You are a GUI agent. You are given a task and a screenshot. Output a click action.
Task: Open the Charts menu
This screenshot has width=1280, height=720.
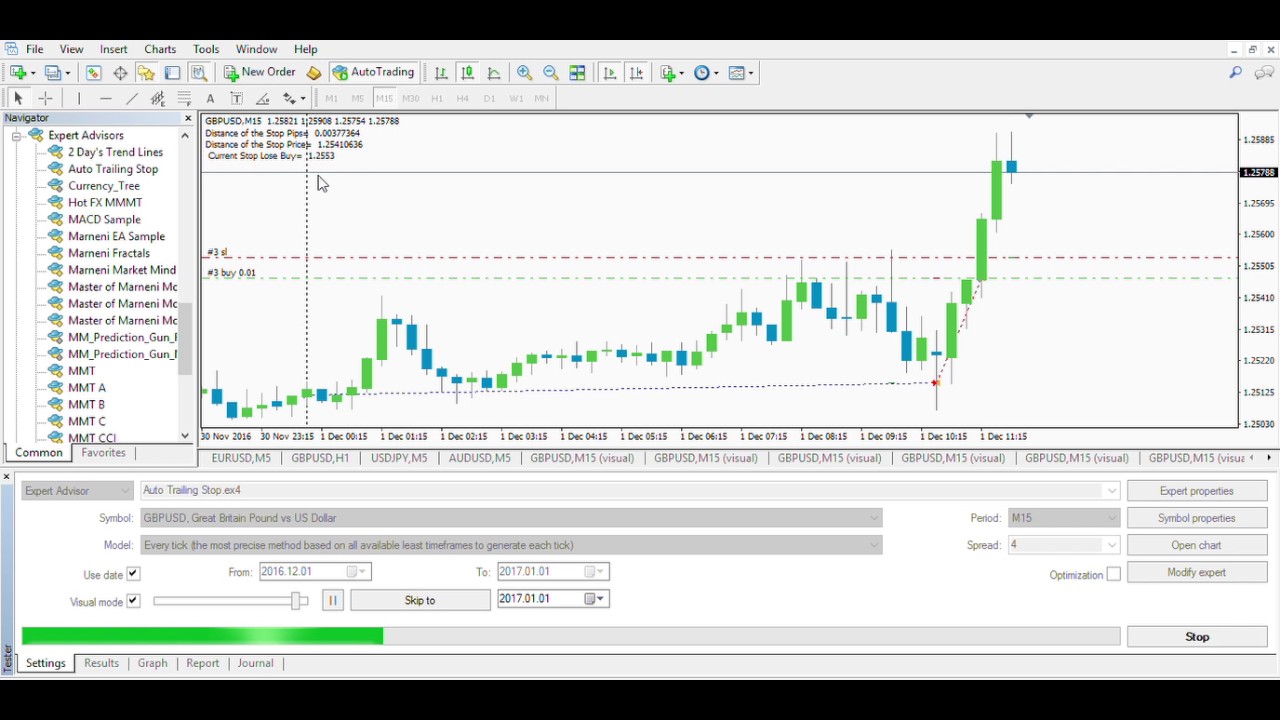tap(160, 49)
